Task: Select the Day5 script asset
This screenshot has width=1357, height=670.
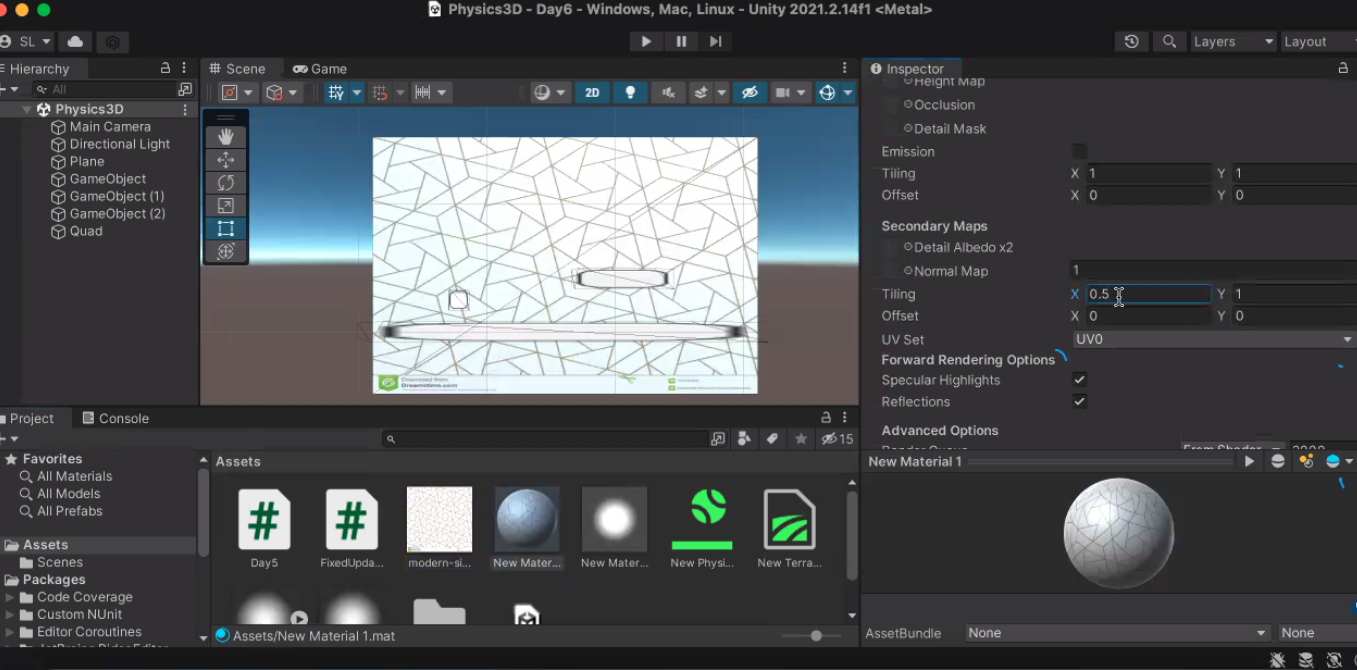Action: 264,529
